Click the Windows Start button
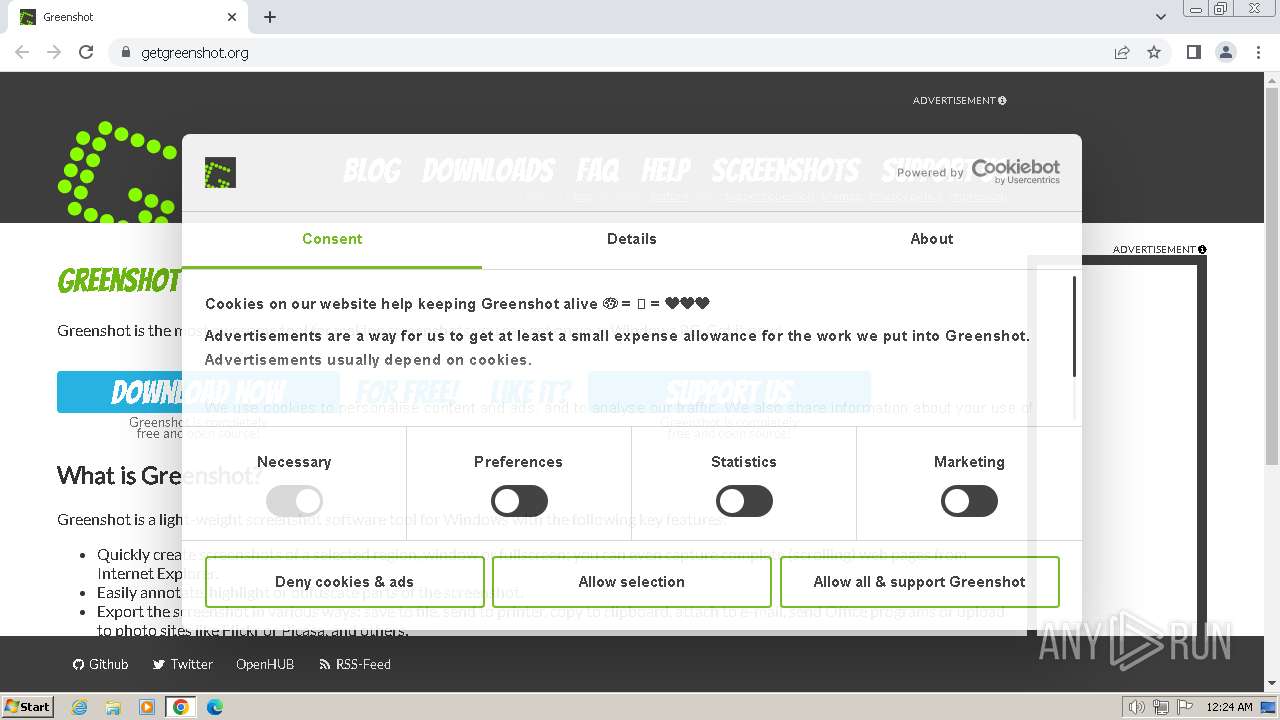 point(28,706)
